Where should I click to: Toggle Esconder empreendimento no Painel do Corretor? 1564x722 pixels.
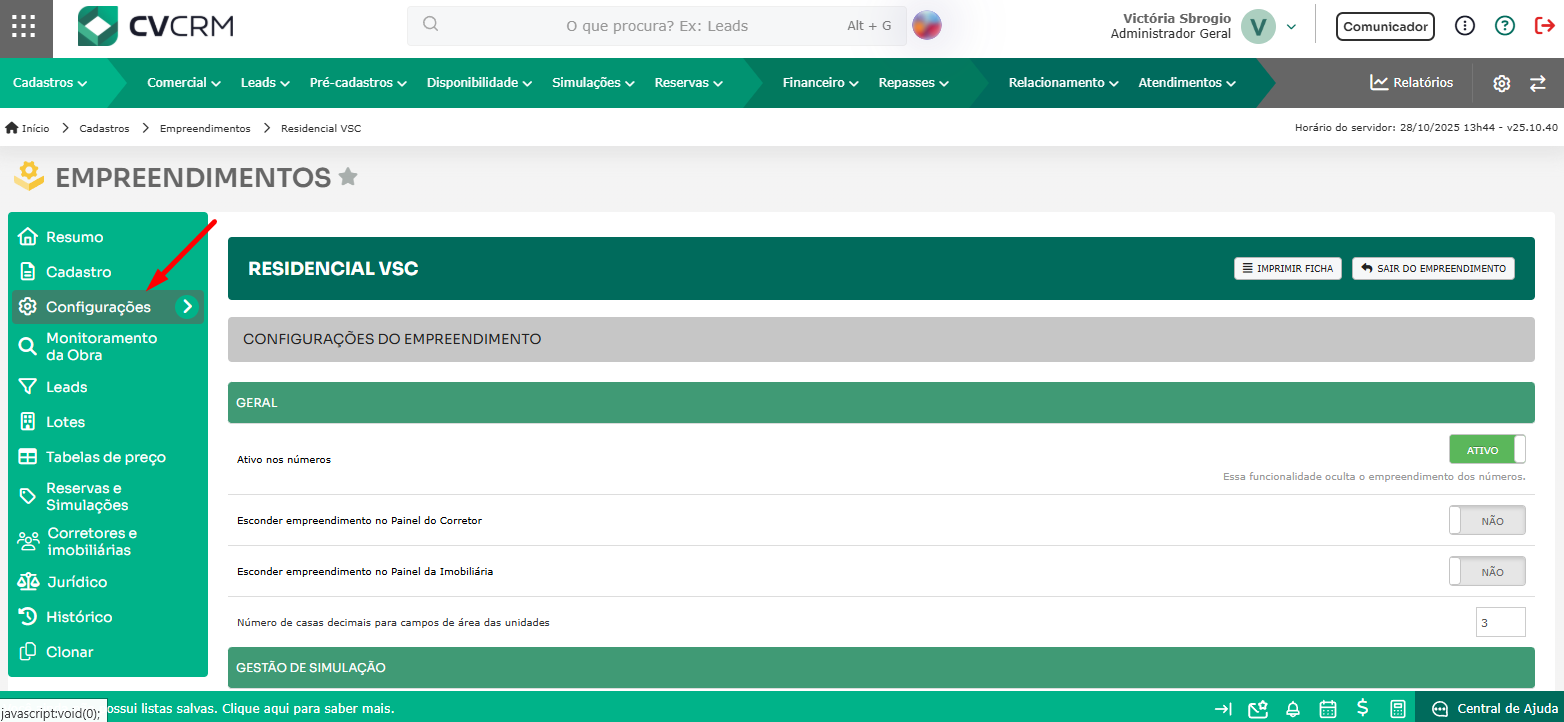(1487, 521)
